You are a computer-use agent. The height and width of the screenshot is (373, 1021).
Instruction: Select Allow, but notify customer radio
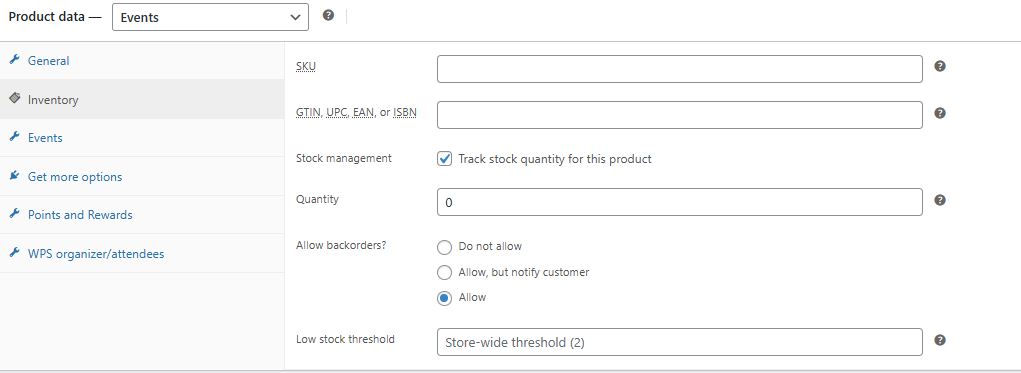pyautogui.click(x=444, y=272)
